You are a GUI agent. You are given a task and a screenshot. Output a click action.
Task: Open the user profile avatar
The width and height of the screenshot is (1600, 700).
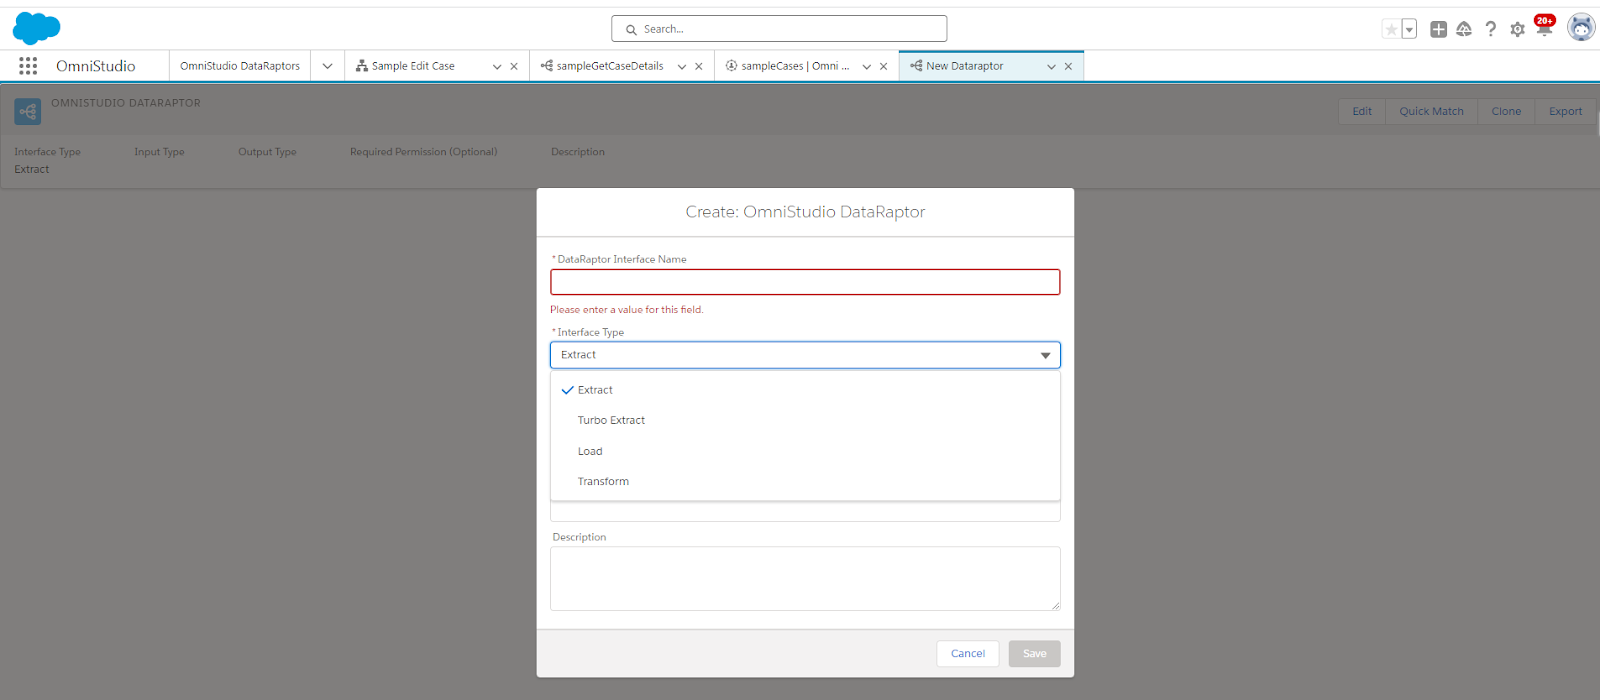[x=1581, y=28]
